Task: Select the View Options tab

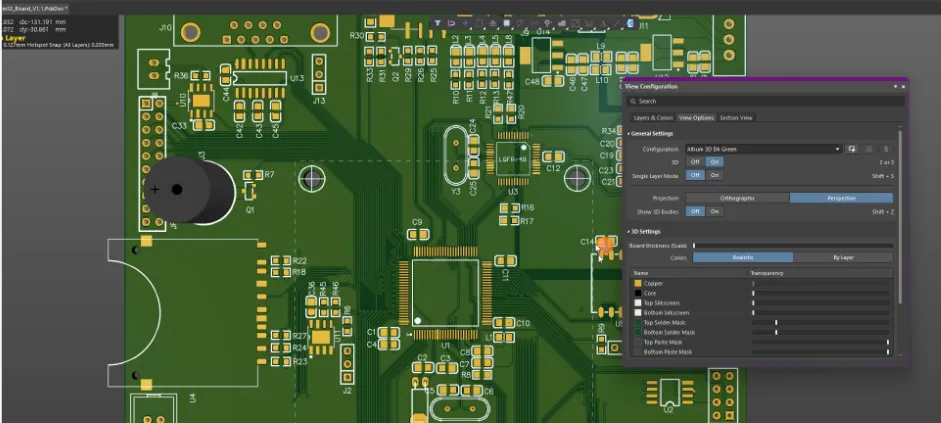Action: (x=696, y=118)
